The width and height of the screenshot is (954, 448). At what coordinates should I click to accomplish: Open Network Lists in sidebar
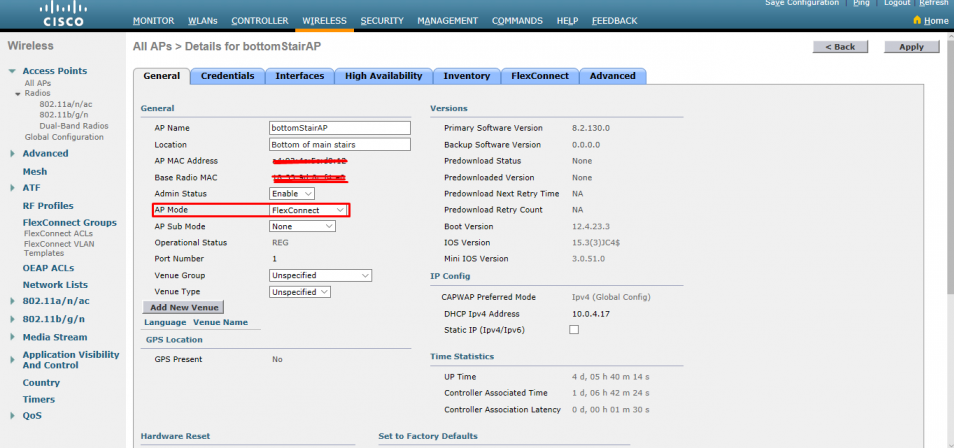(x=55, y=285)
